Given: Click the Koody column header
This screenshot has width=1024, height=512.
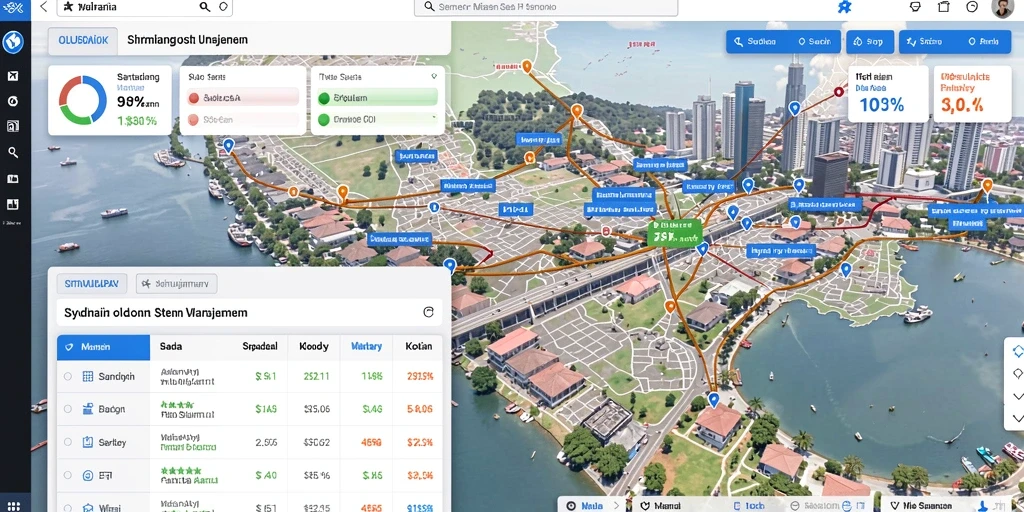Looking at the screenshot, I should coord(313,347).
